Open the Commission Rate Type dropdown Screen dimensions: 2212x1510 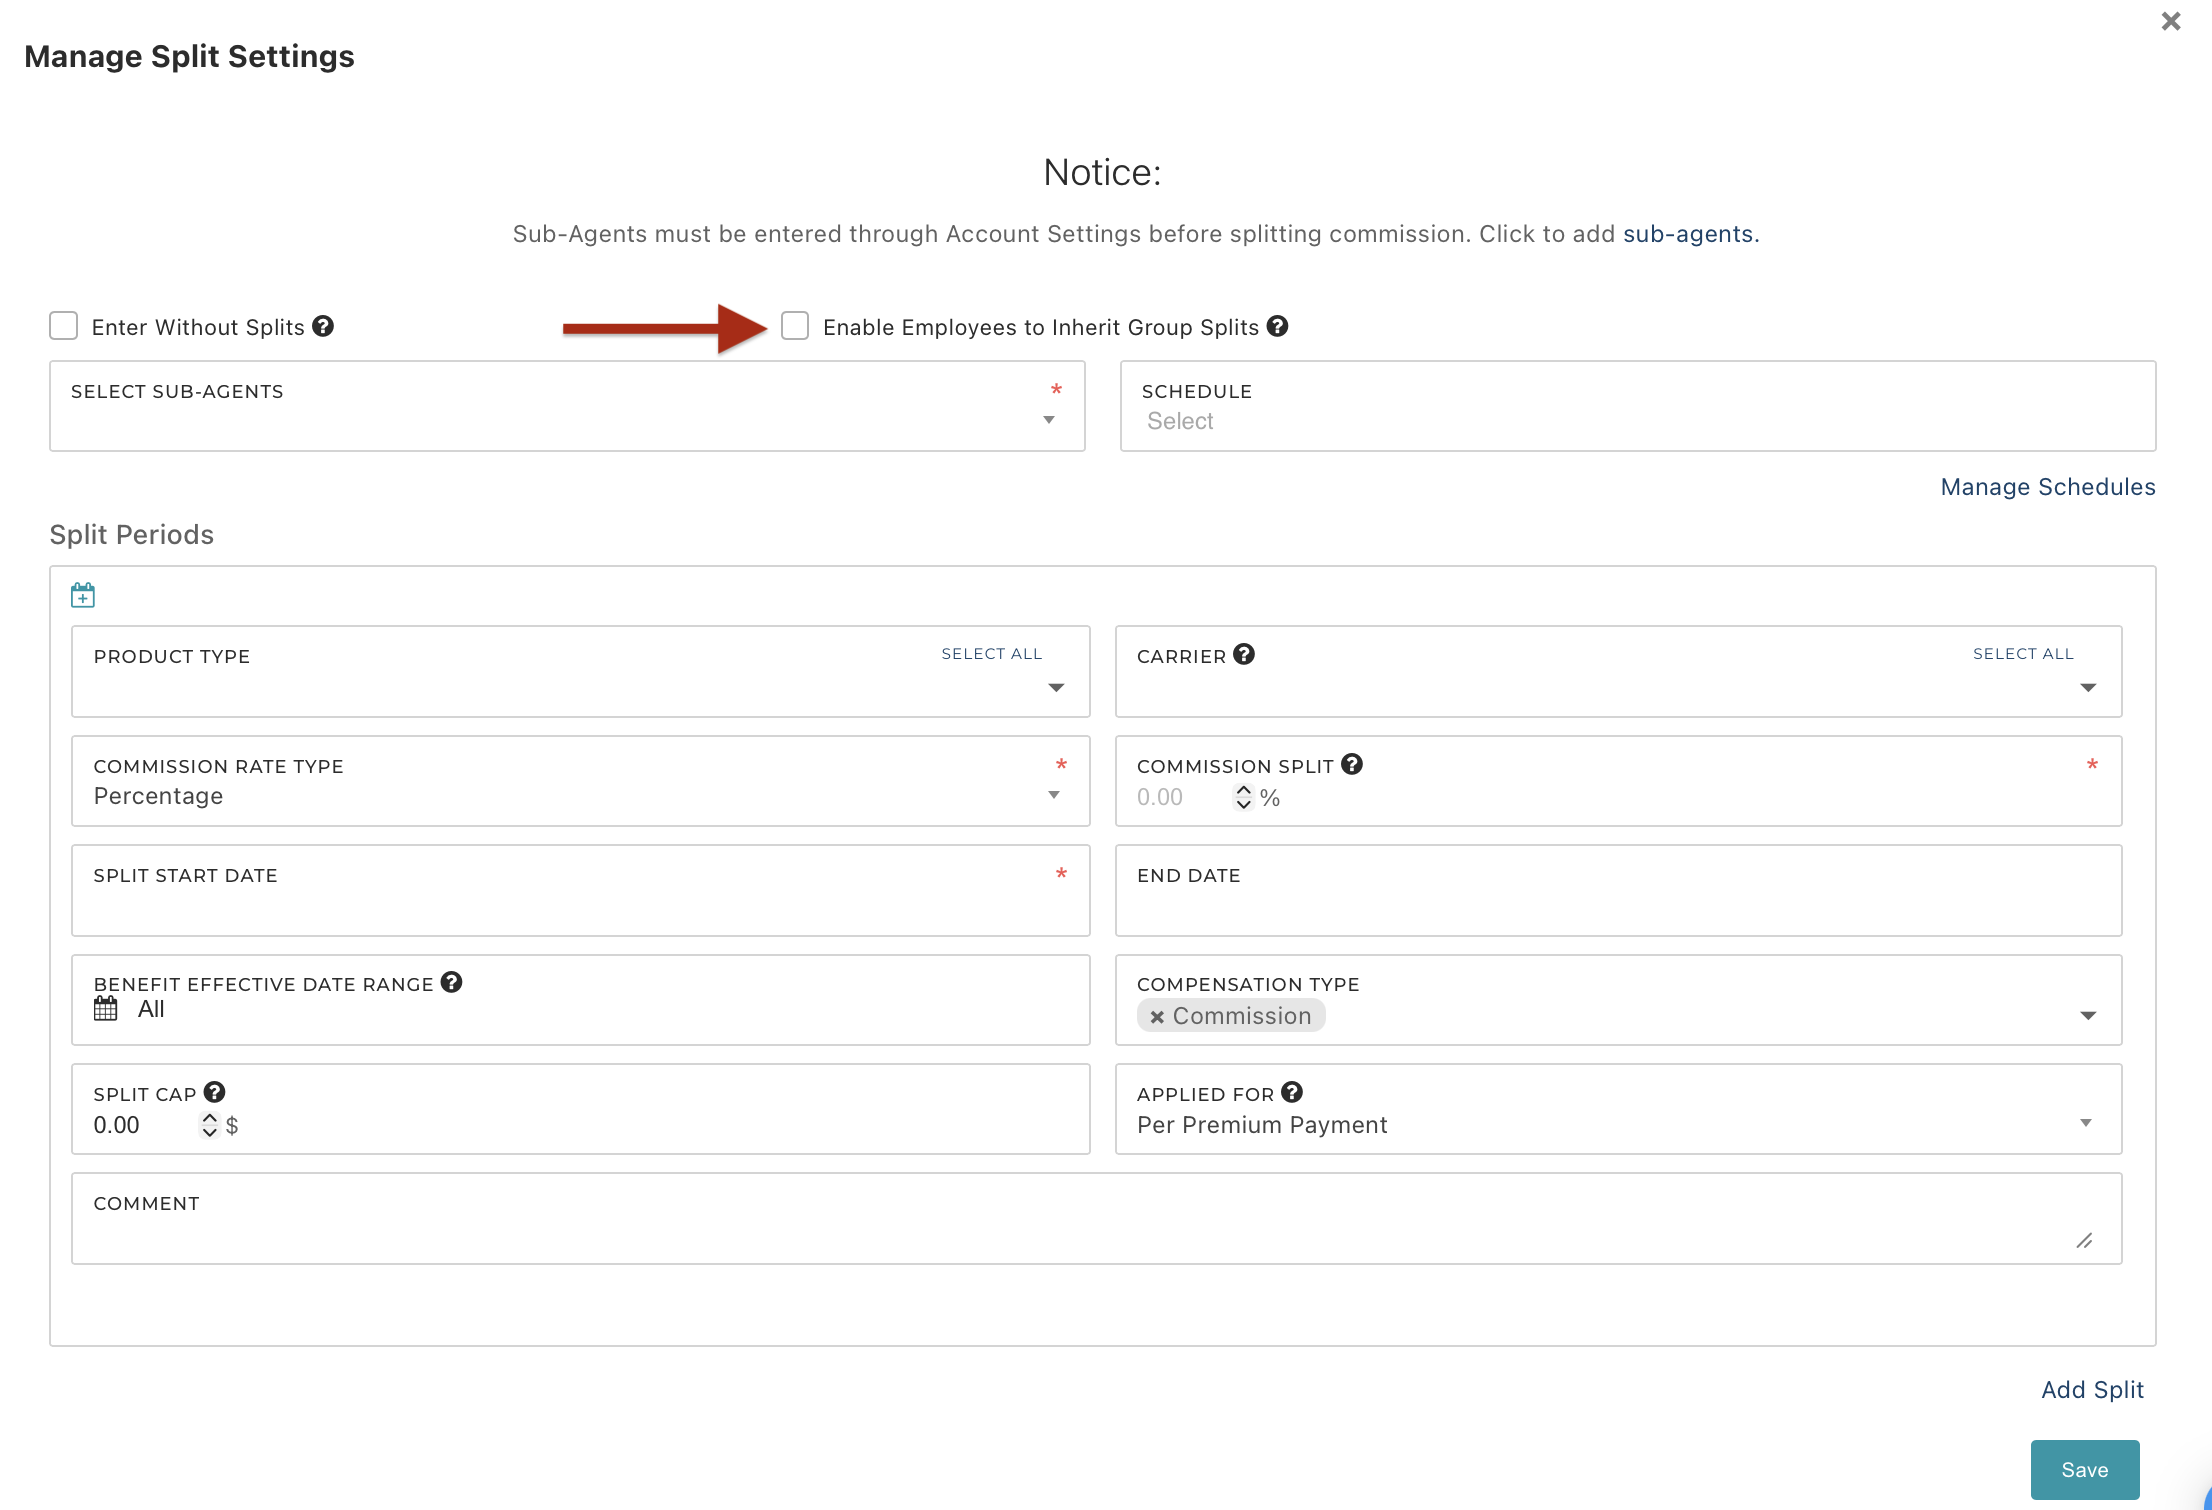[x=1053, y=795]
